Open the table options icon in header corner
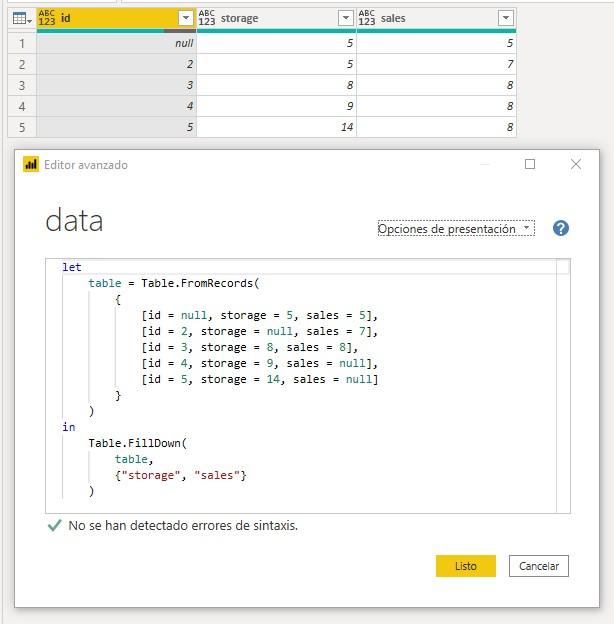Screen dimensions: 614x624 [21, 18]
